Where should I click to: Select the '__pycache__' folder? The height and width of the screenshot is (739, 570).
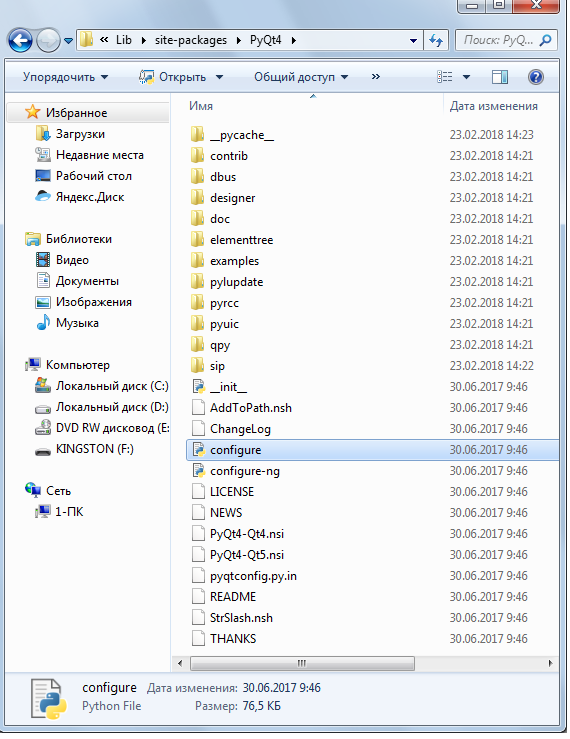click(x=241, y=135)
